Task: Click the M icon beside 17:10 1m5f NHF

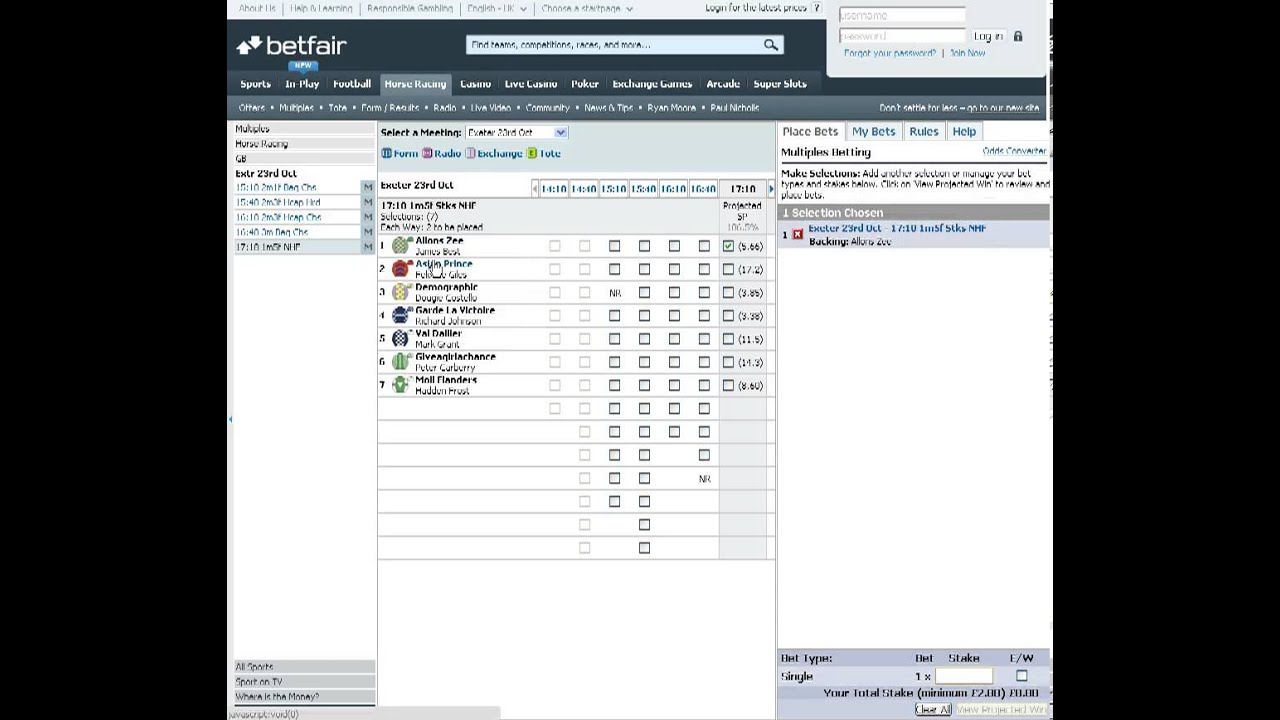Action: (368, 247)
